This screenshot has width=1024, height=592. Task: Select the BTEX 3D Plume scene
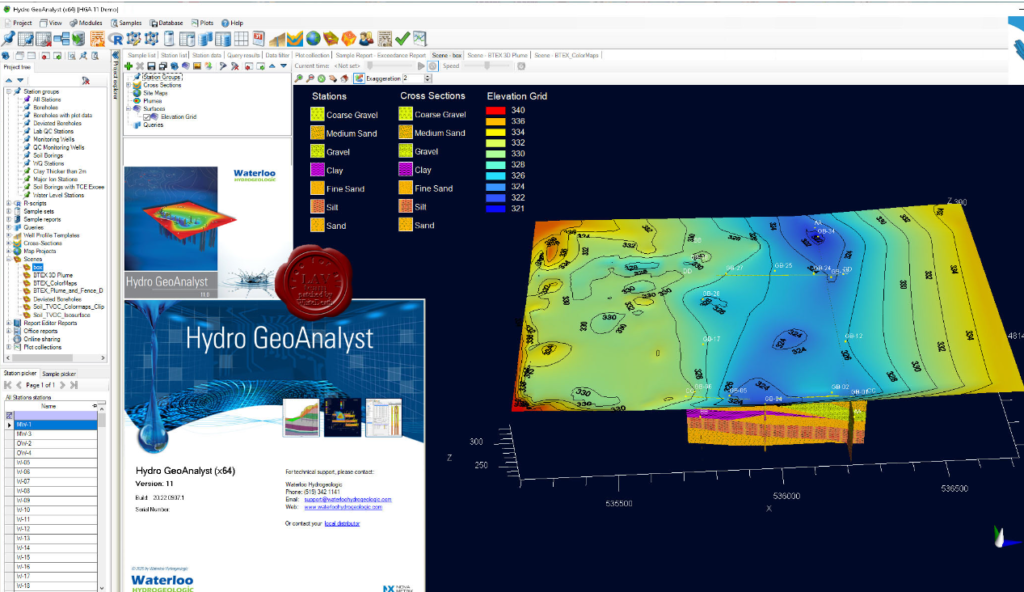click(x=53, y=275)
